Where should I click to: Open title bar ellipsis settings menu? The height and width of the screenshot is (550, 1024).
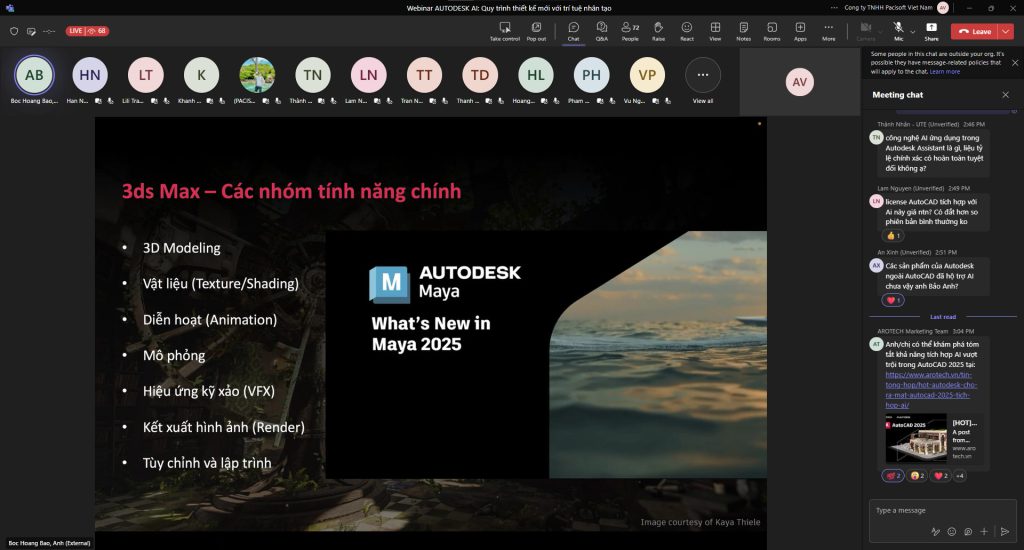[x=834, y=8]
